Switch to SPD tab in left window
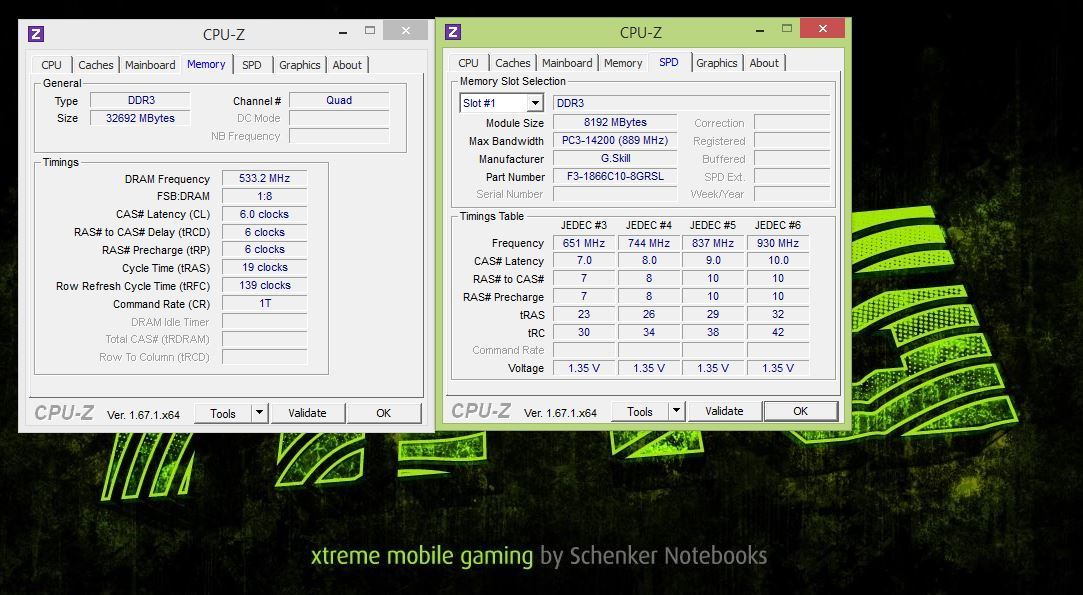 point(252,65)
